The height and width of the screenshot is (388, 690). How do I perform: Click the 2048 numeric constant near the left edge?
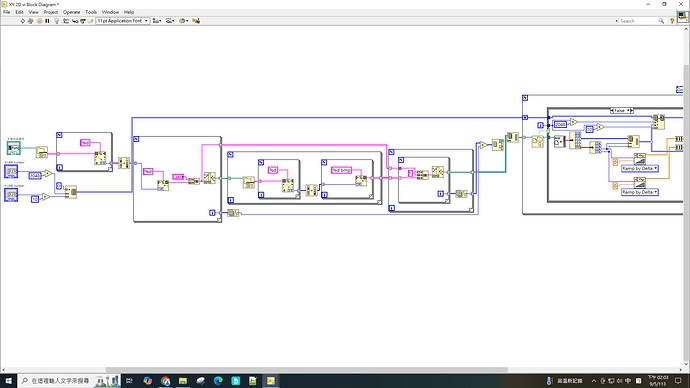pos(34,176)
